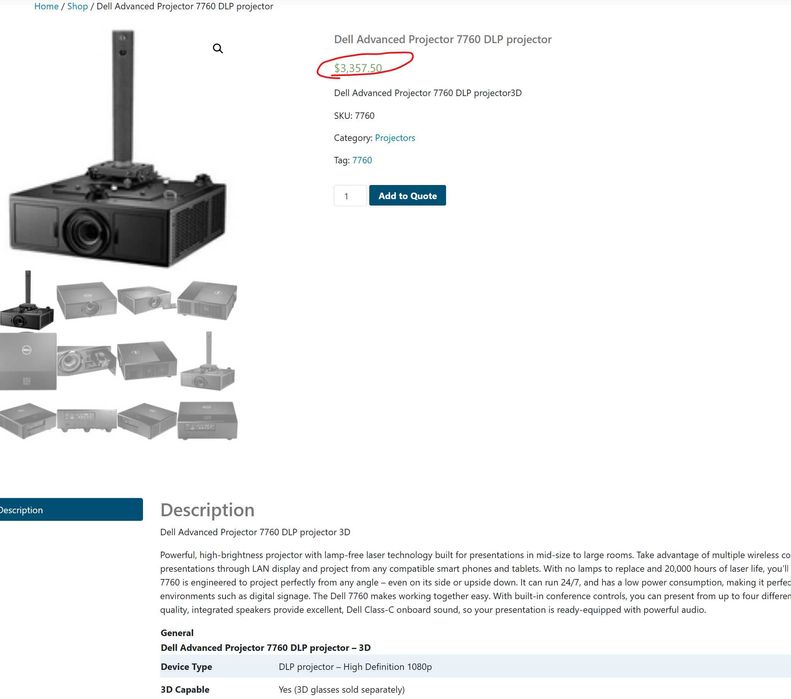The height and width of the screenshot is (699, 791).
Task: Open the 7760 tag link
Action: tap(362, 160)
